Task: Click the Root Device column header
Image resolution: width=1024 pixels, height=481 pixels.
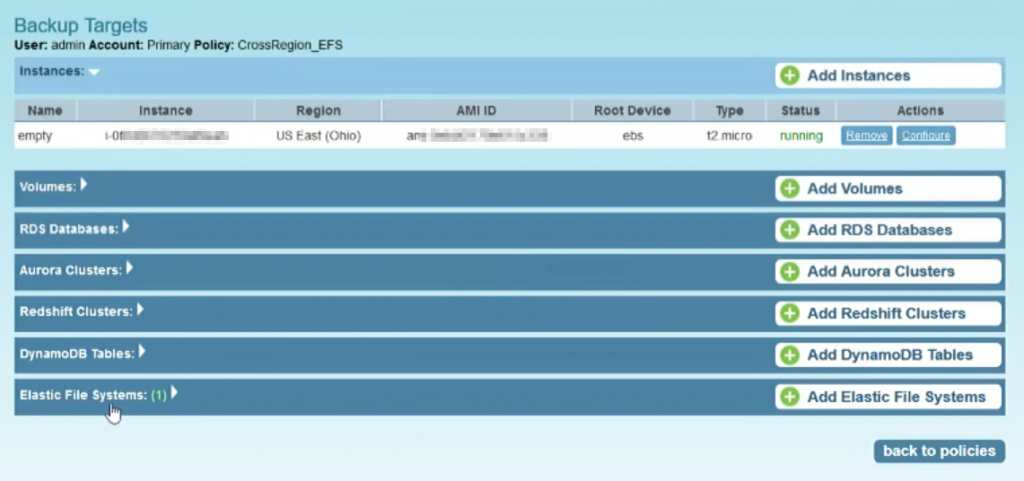Action: click(x=632, y=110)
